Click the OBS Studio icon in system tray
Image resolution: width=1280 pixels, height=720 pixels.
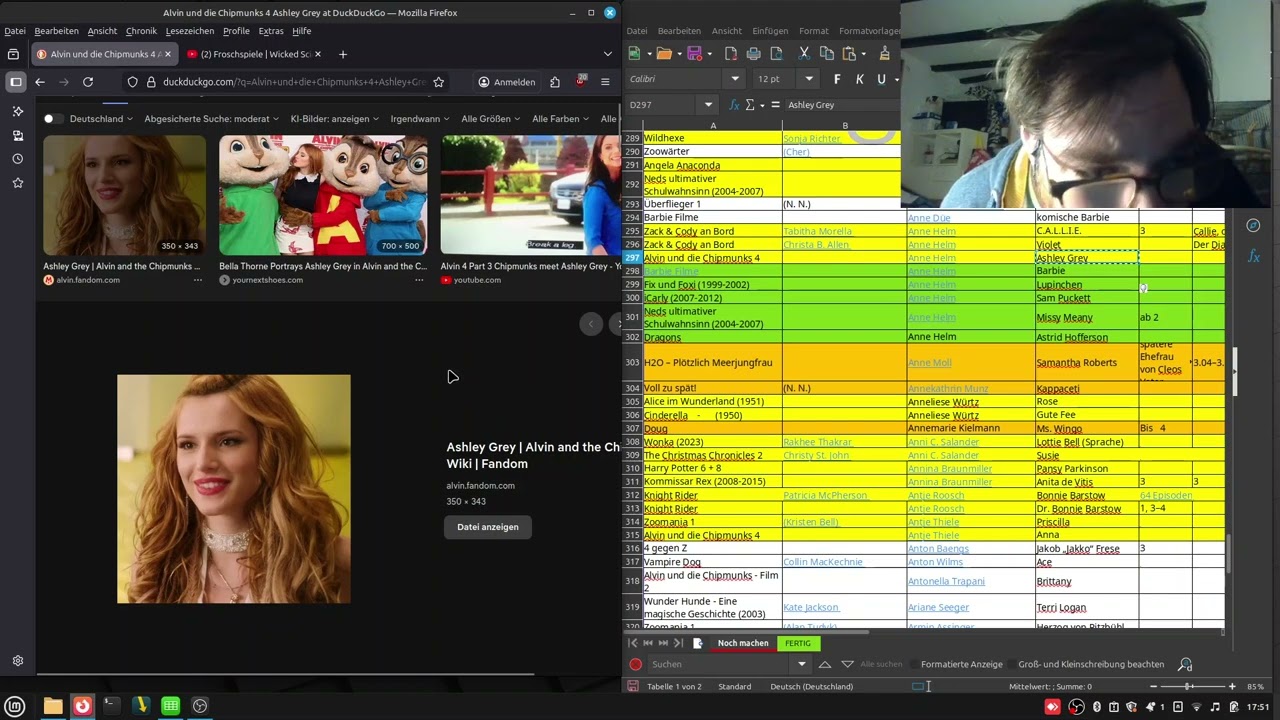click(x=1076, y=707)
